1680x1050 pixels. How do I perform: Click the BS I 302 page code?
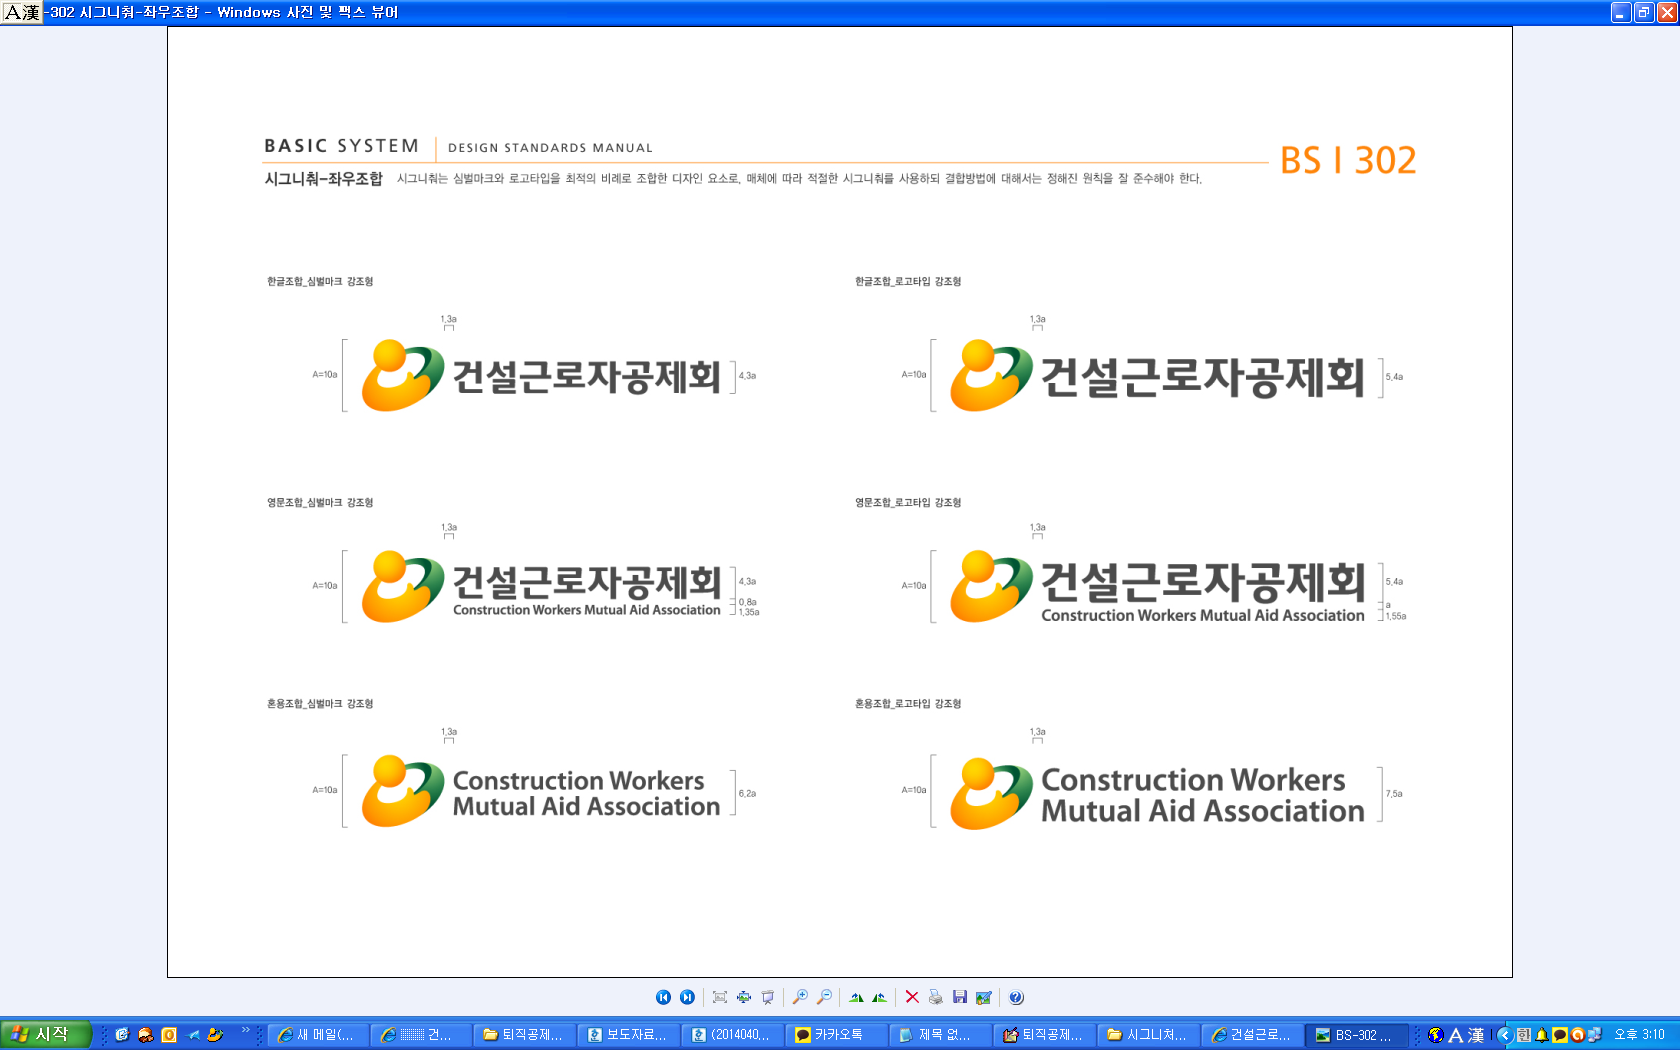[x=1348, y=160]
